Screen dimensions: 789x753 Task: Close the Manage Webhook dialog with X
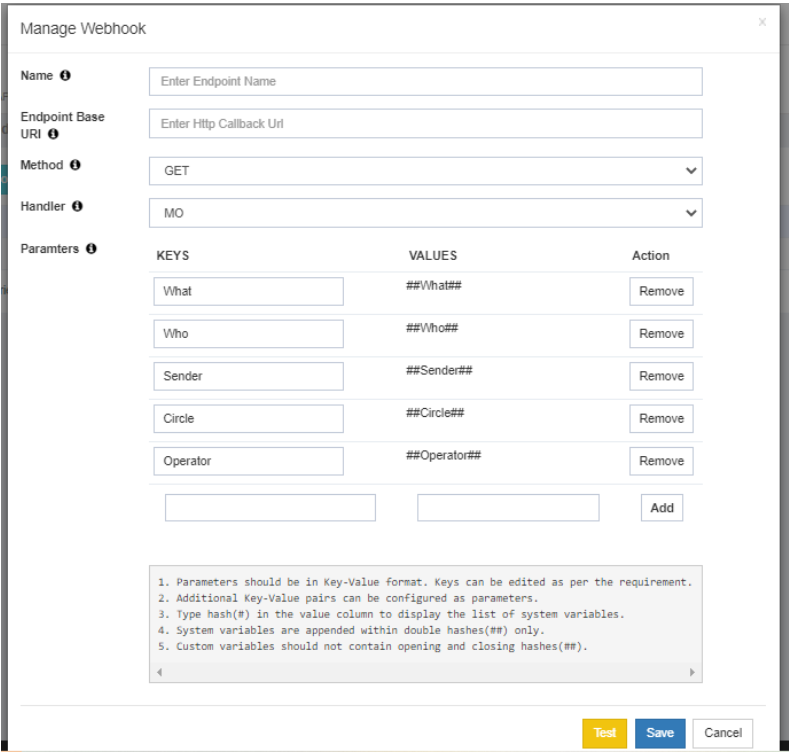click(x=762, y=22)
